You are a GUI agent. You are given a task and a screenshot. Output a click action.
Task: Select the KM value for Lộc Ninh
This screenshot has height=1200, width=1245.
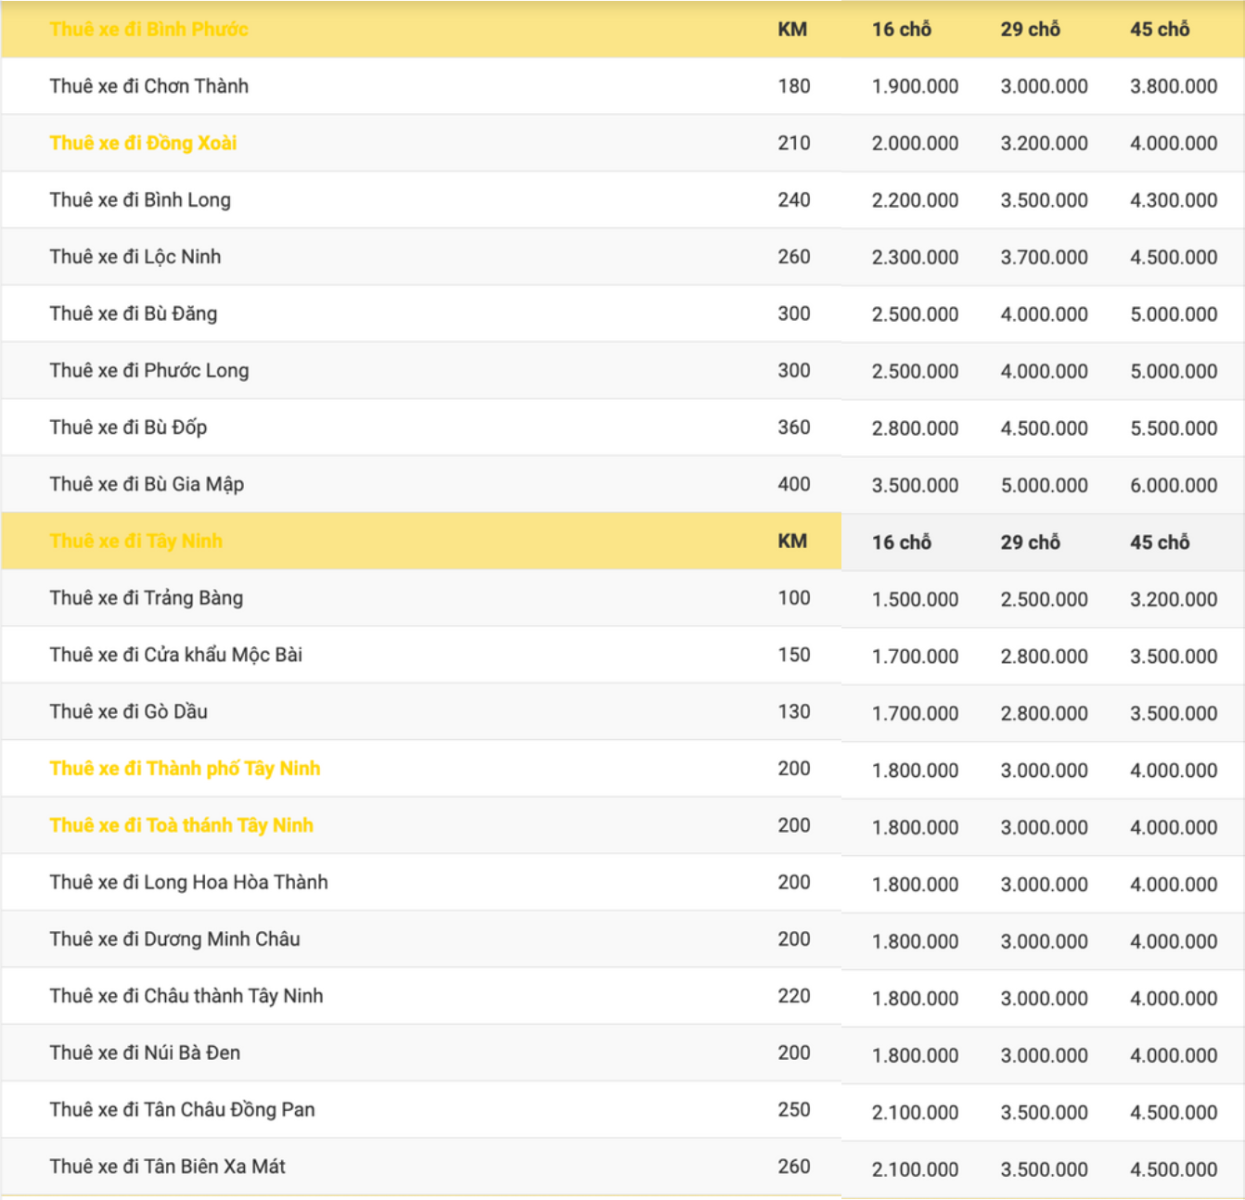(x=794, y=257)
